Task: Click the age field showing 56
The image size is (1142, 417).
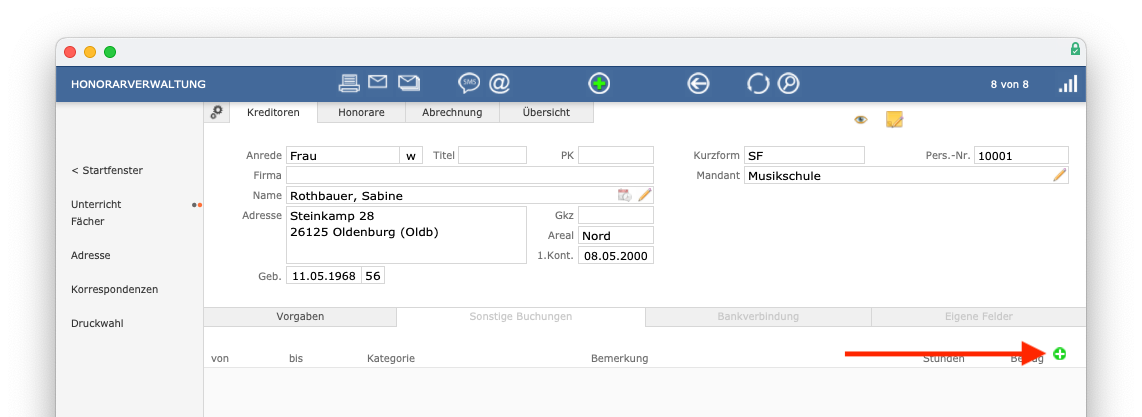Action: (374, 276)
